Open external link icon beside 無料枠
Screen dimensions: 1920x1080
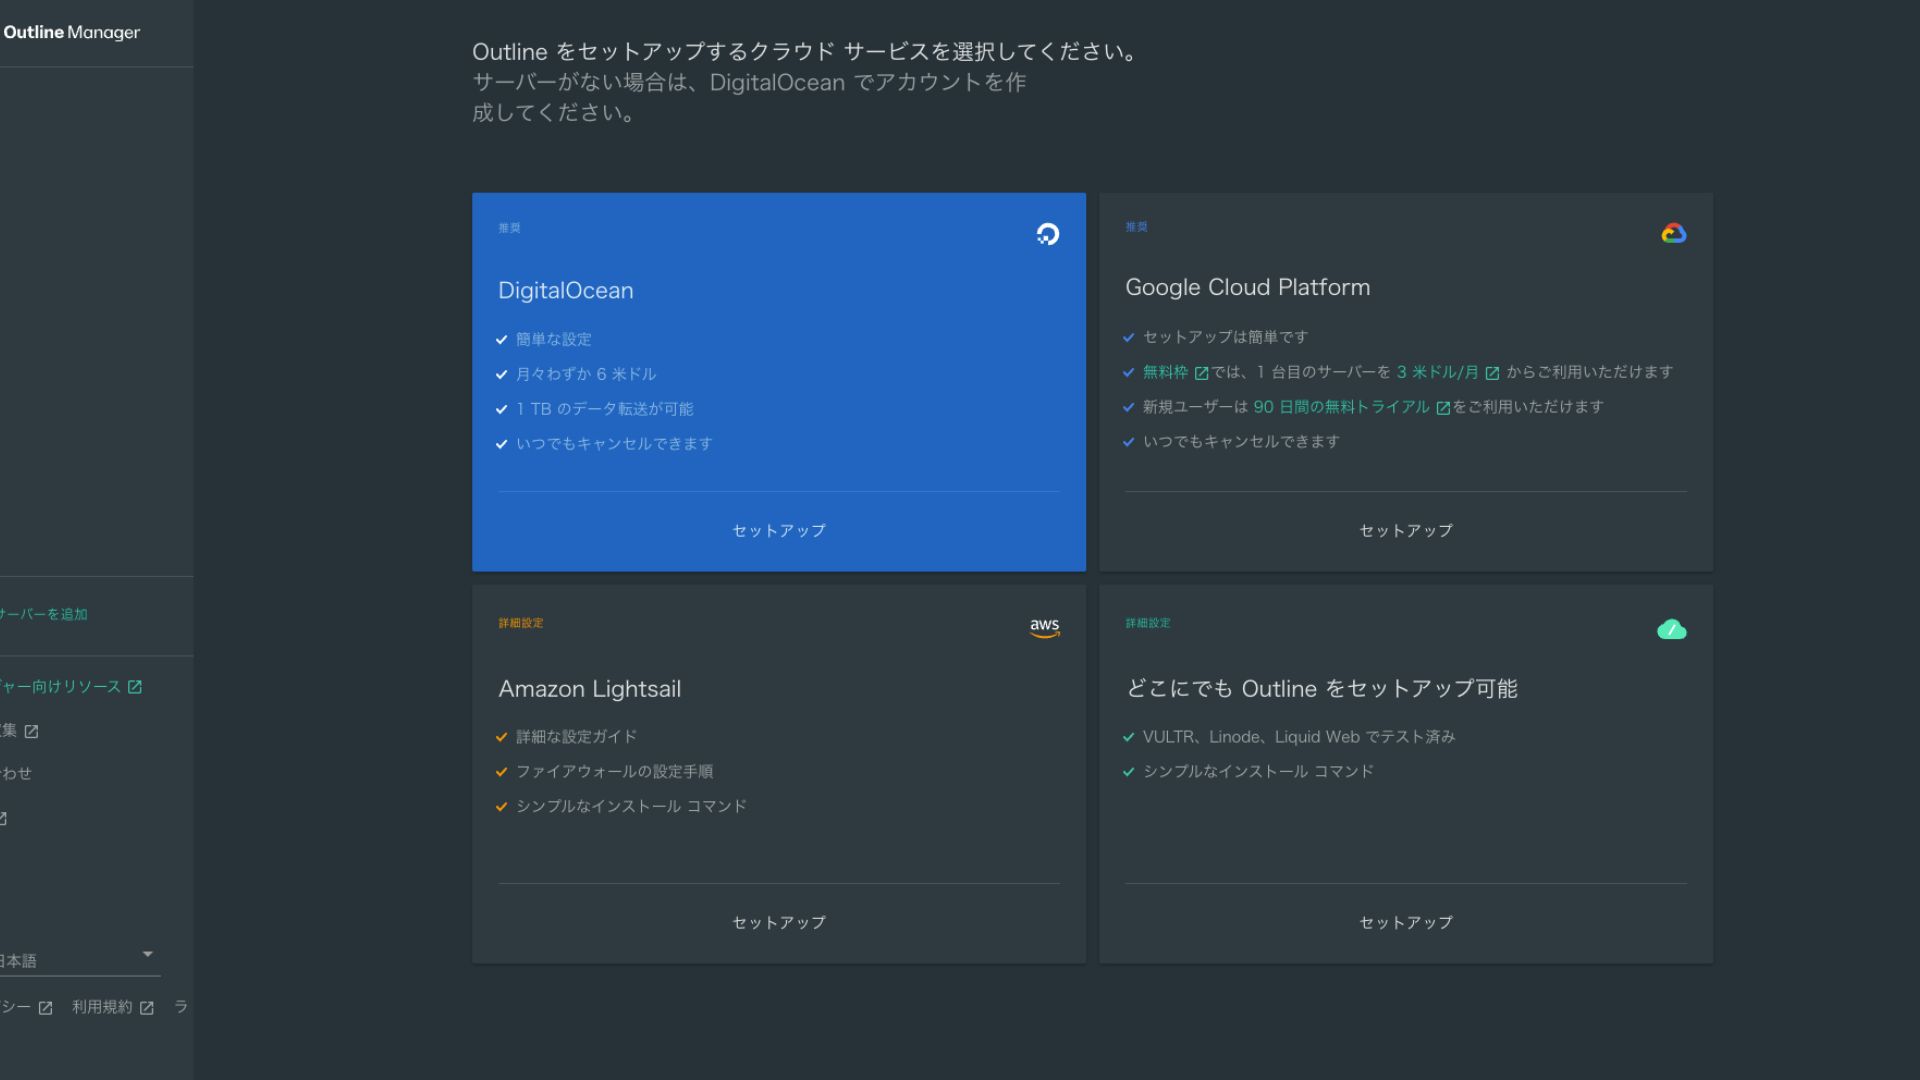coord(1202,373)
